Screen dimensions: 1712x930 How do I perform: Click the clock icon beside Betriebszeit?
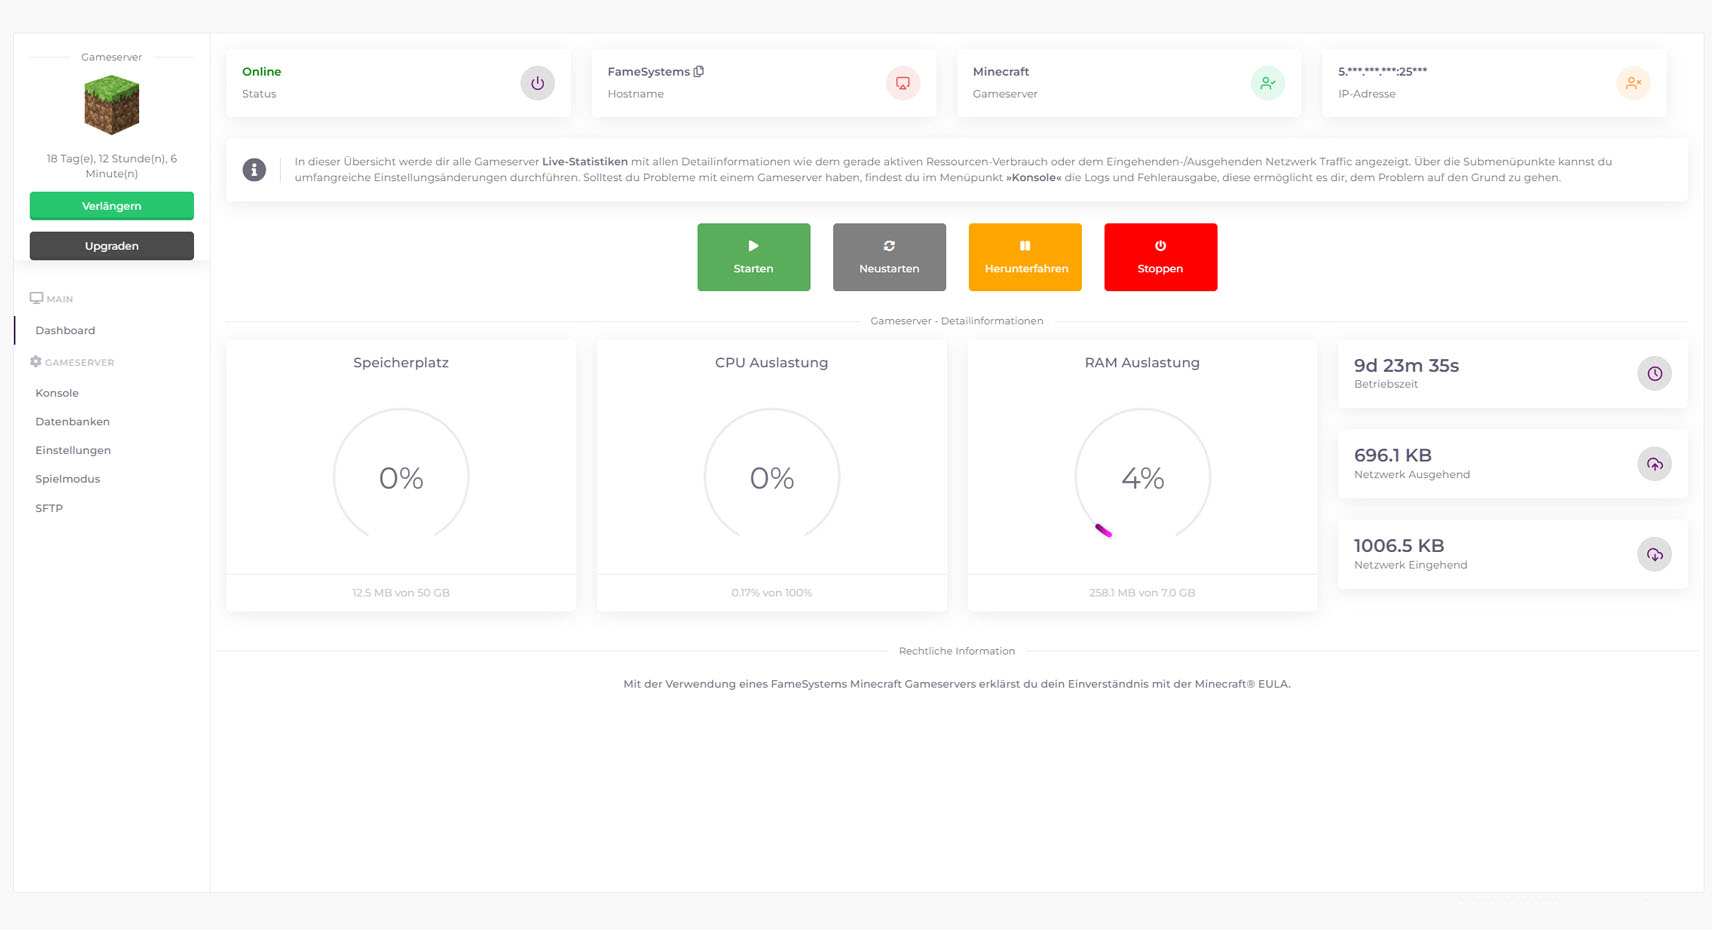(1654, 374)
